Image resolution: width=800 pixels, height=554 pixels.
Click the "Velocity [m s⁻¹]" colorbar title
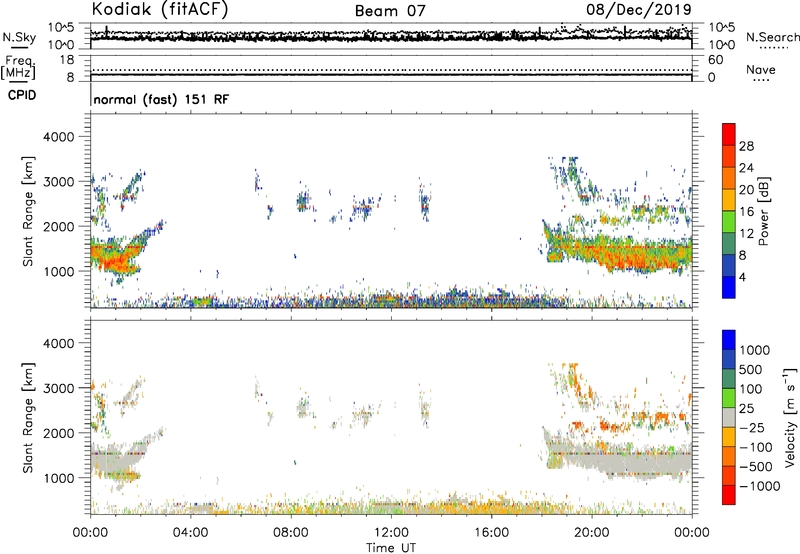pos(790,418)
